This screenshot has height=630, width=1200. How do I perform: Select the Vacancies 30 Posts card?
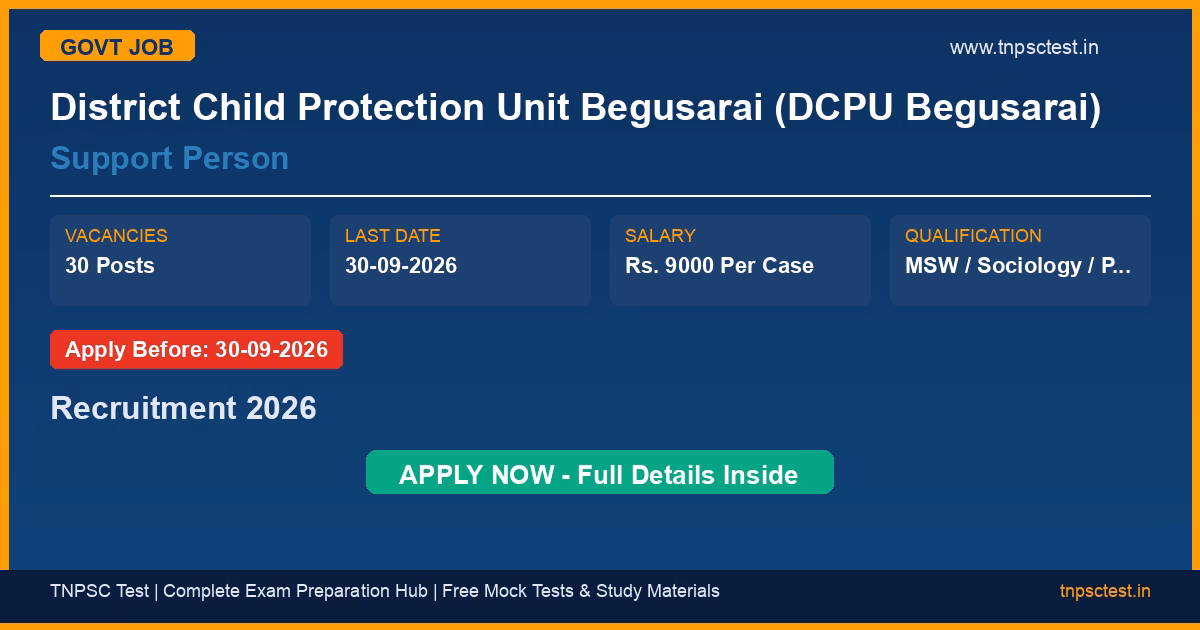coord(180,260)
